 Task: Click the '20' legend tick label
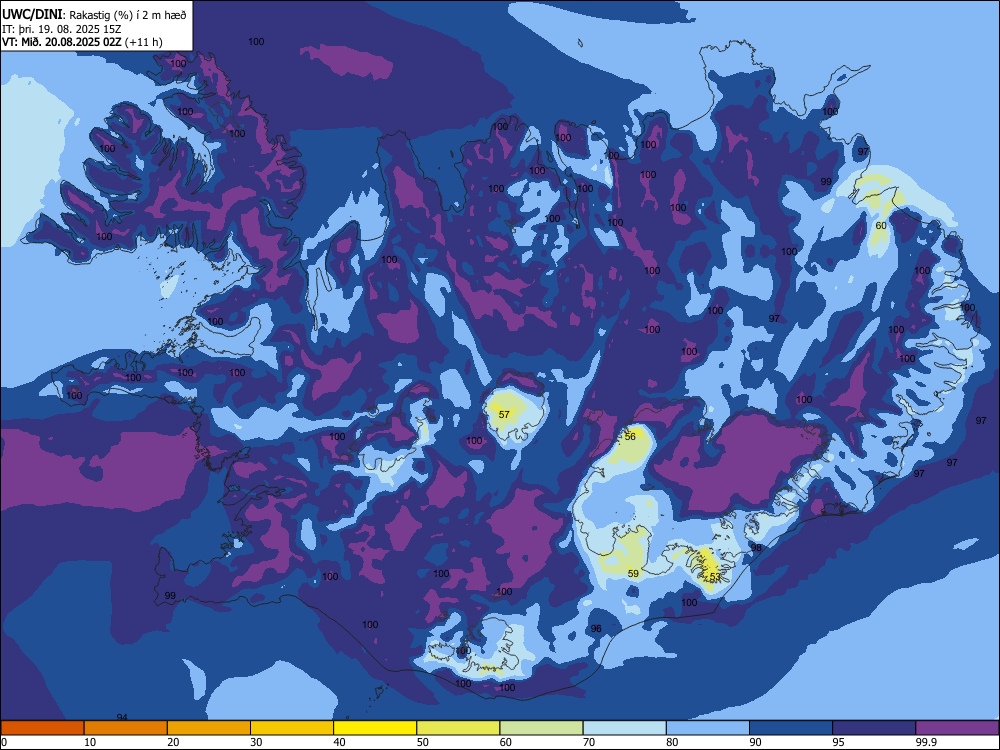click(173, 742)
